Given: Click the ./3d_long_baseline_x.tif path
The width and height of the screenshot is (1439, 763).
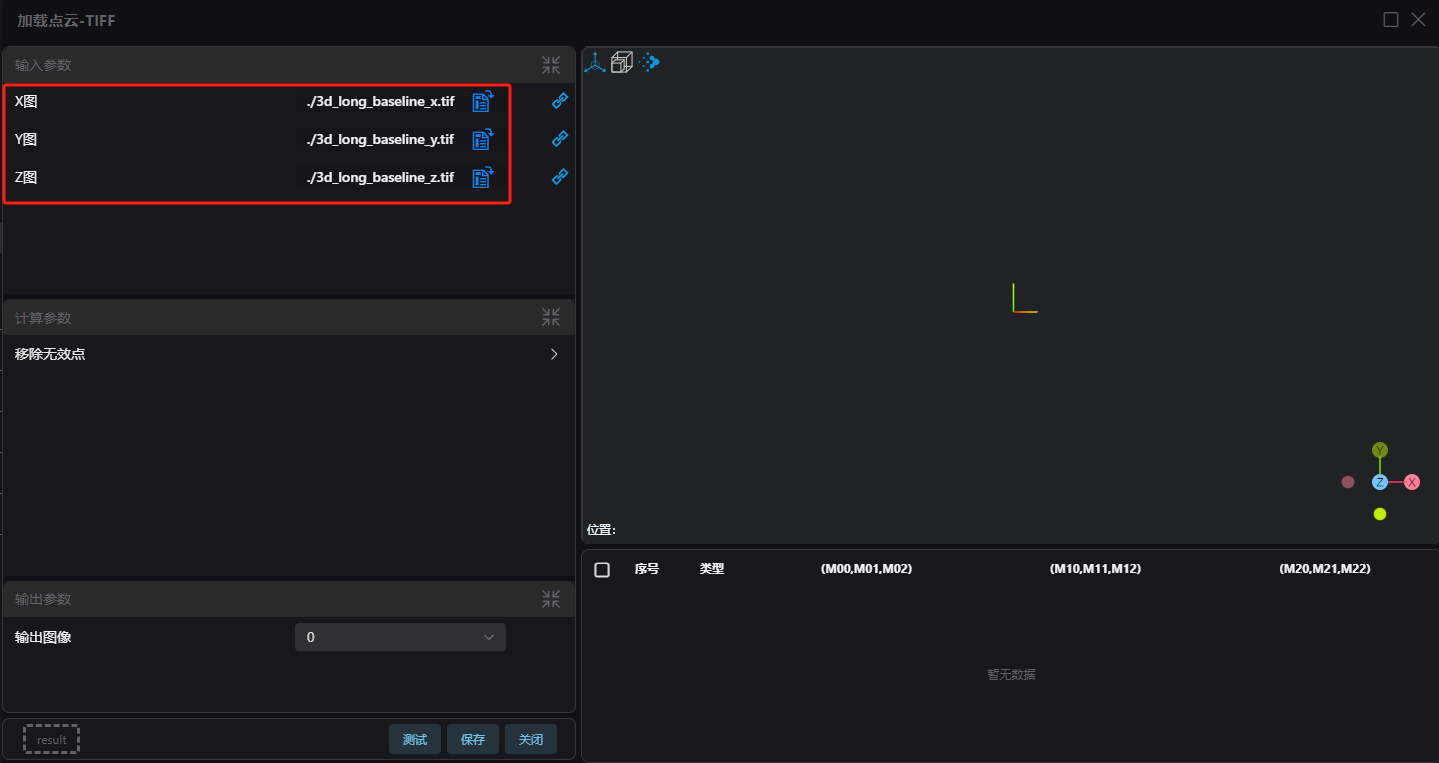Looking at the screenshot, I should (x=380, y=102).
